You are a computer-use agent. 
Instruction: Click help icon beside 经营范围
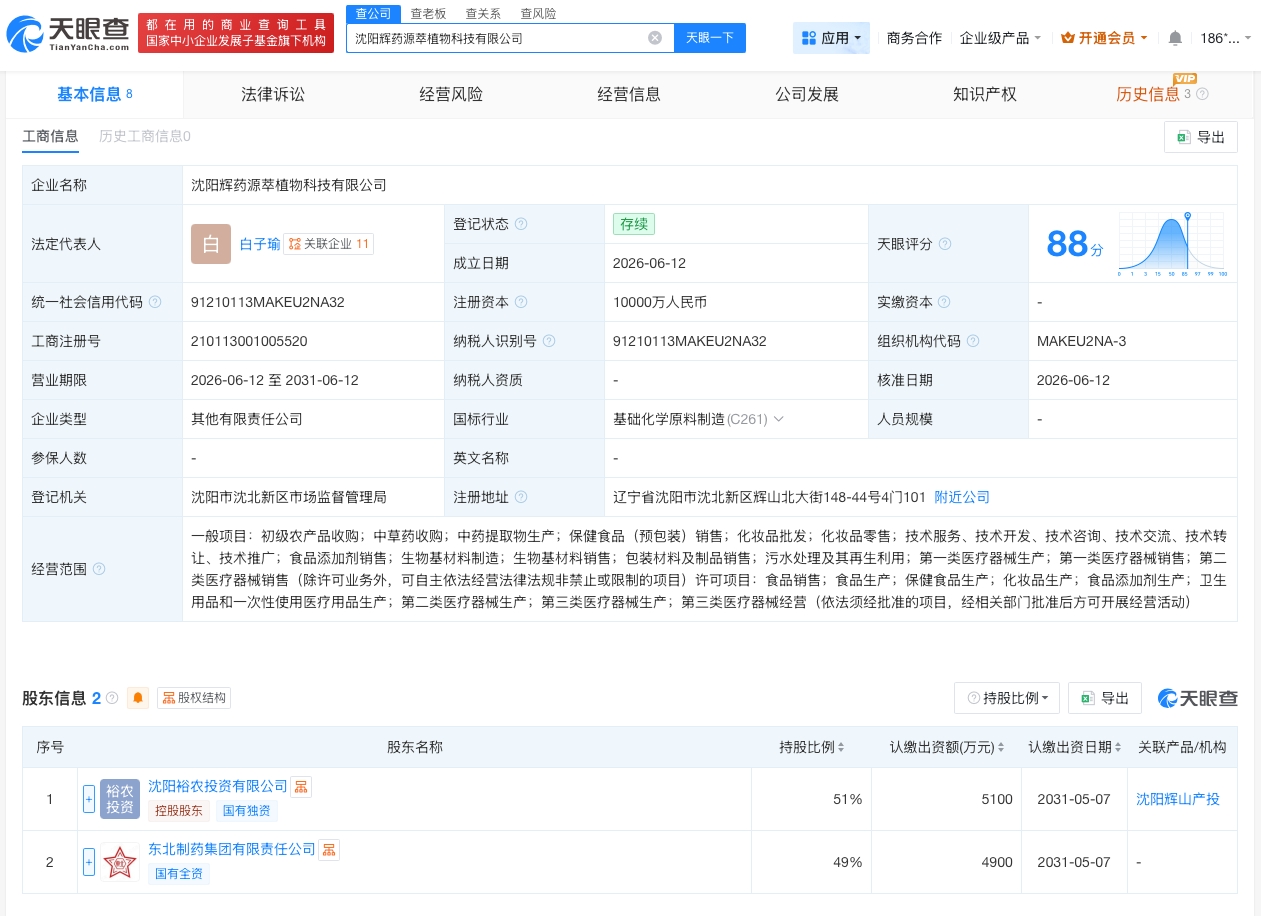coord(99,569)
